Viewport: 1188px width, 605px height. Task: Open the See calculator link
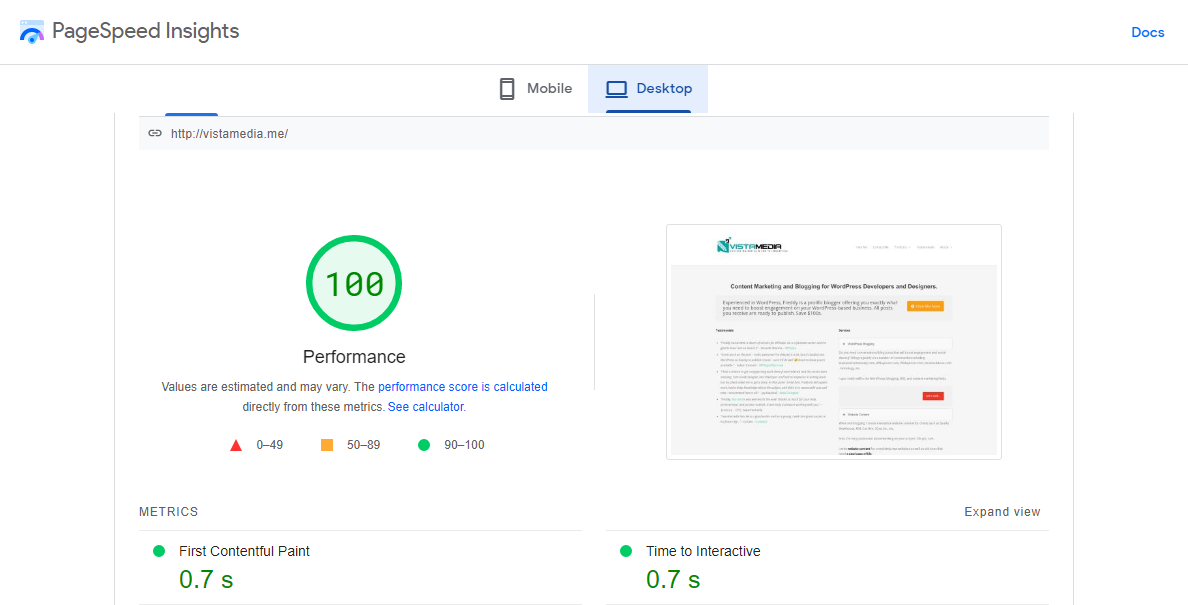425,407
